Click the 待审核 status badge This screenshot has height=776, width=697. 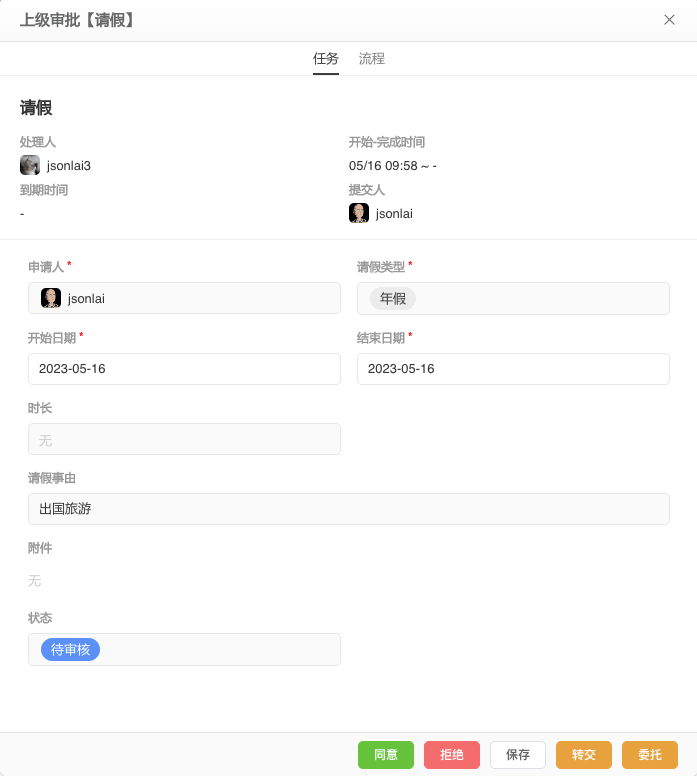70,649
